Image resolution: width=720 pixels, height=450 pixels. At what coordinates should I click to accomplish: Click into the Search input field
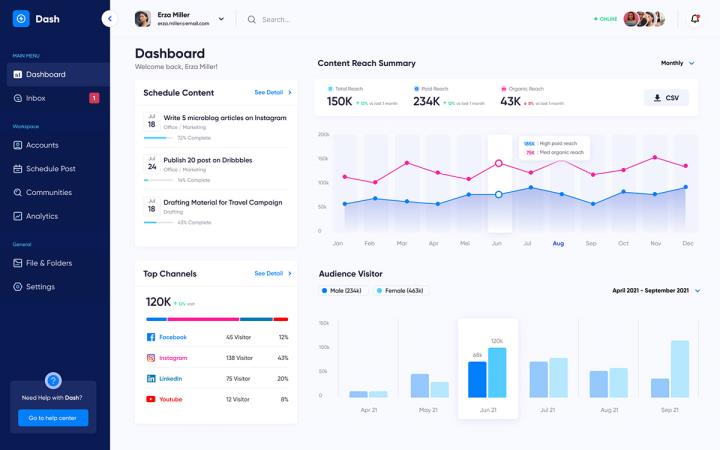(x=300, y=19)
